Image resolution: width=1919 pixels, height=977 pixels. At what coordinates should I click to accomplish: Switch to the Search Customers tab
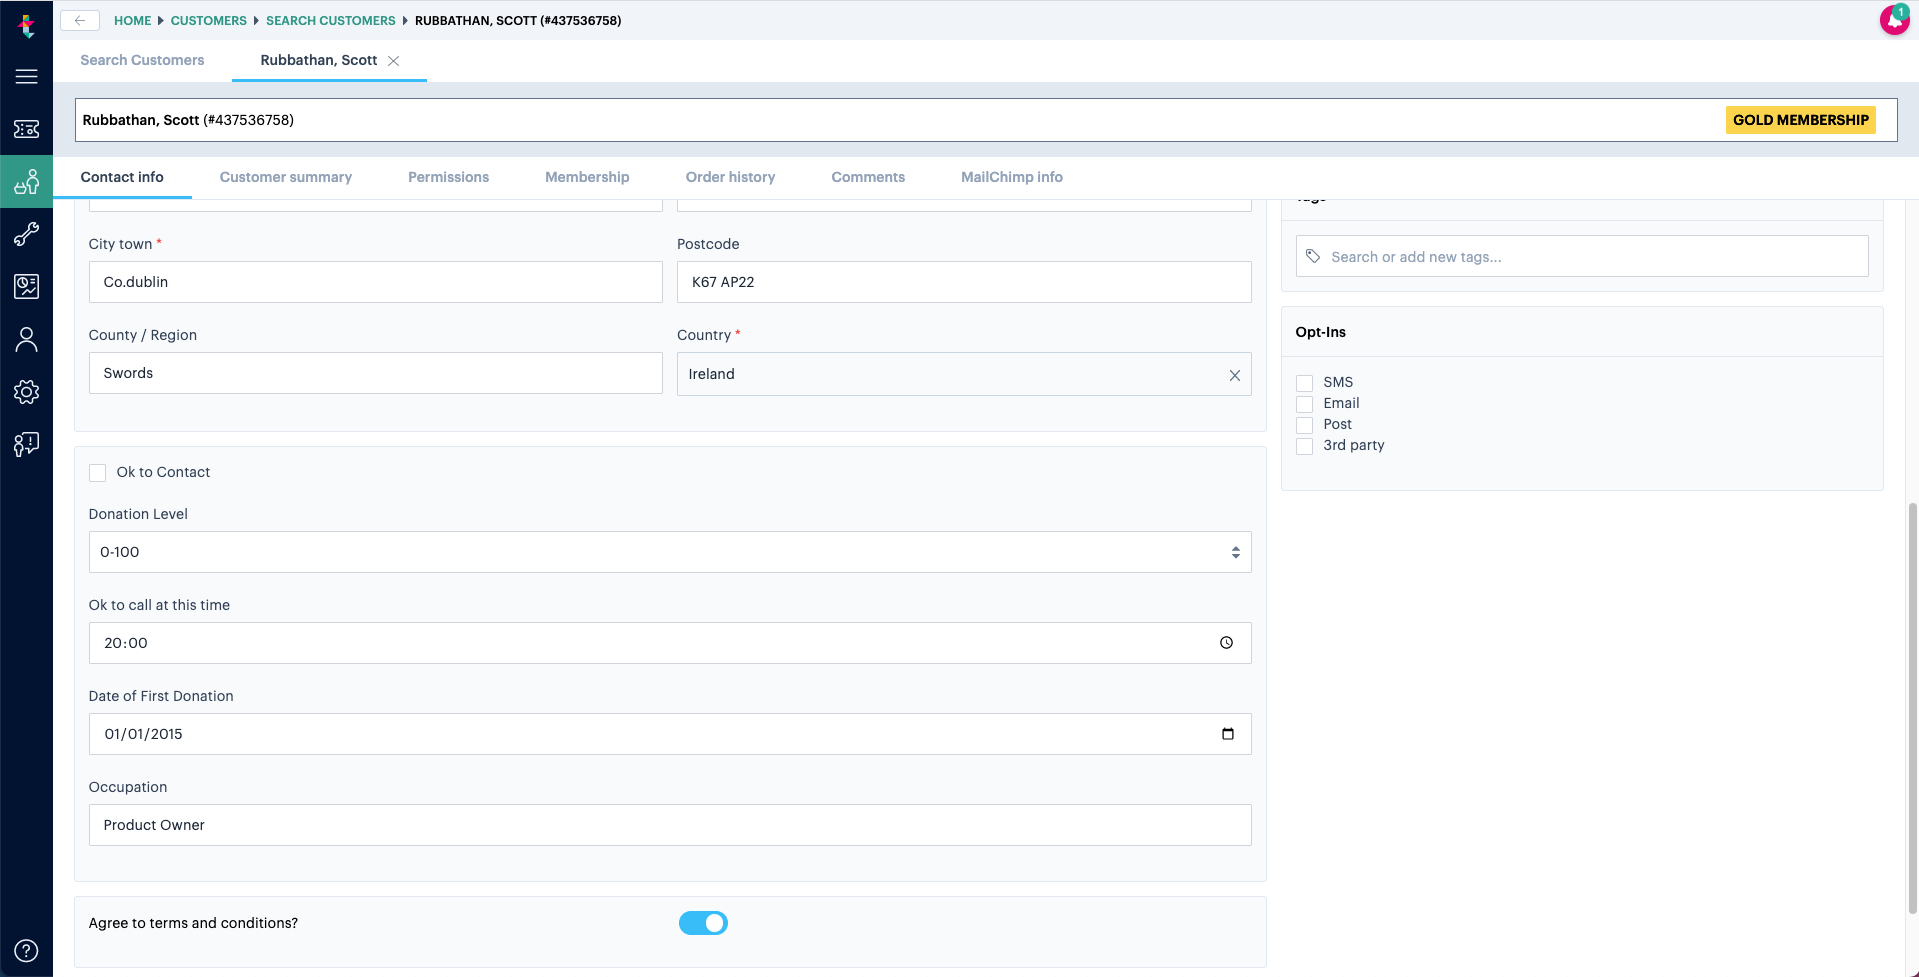[142, 60]
